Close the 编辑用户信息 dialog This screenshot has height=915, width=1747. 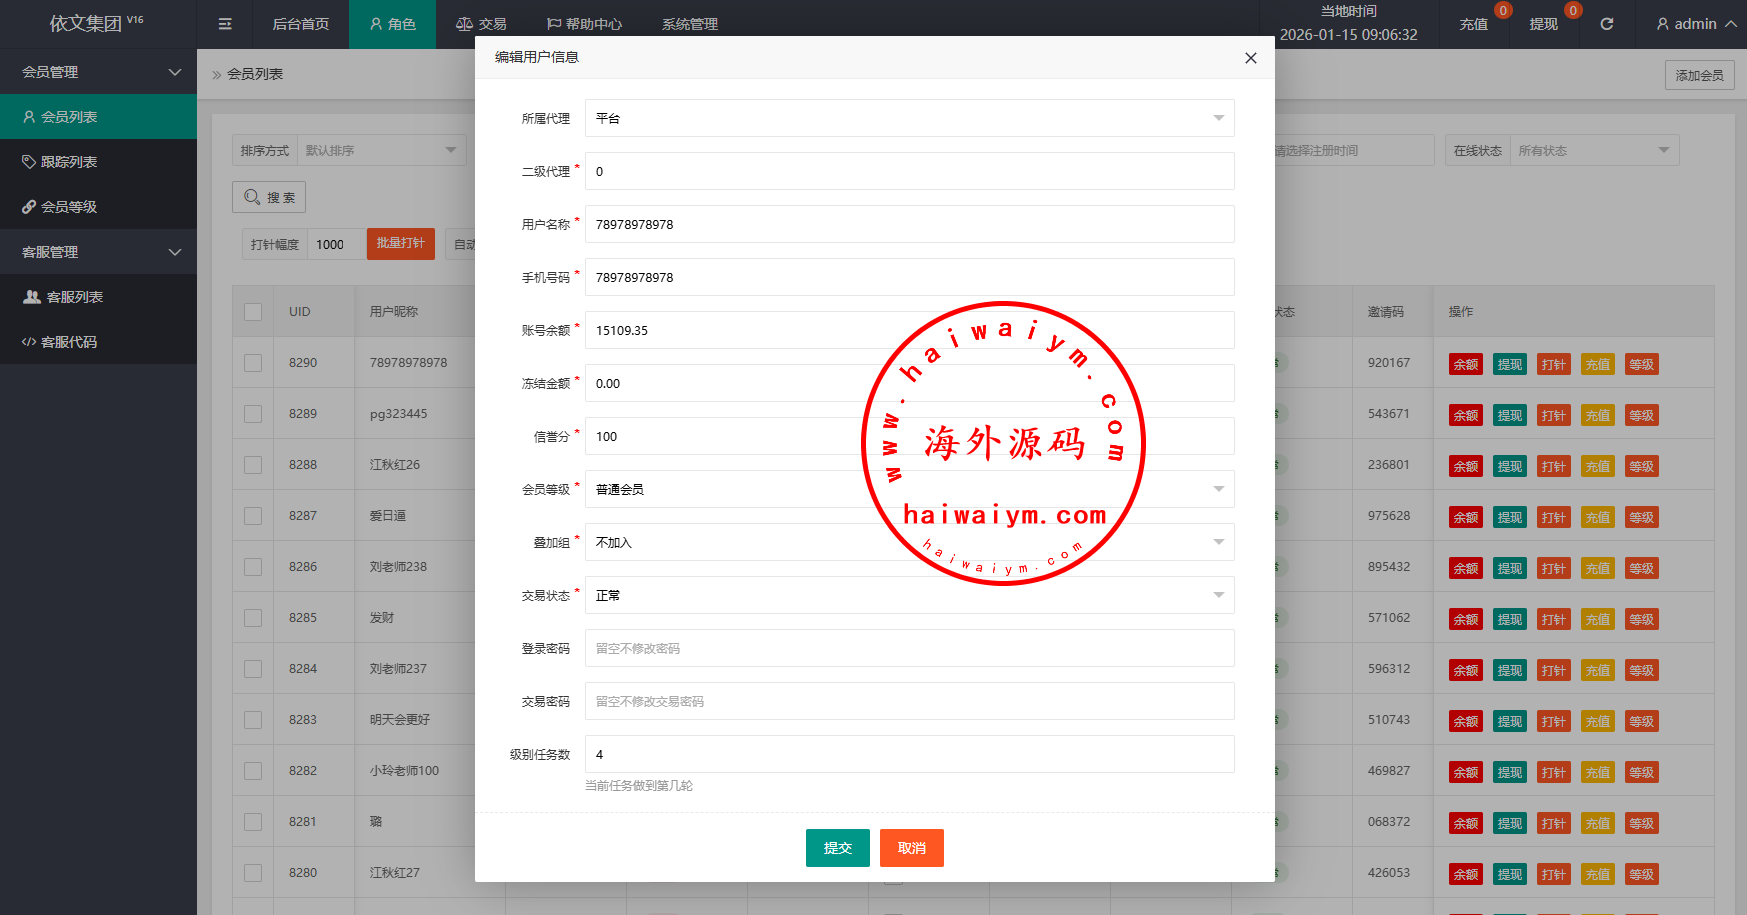tap(1250, 58)
